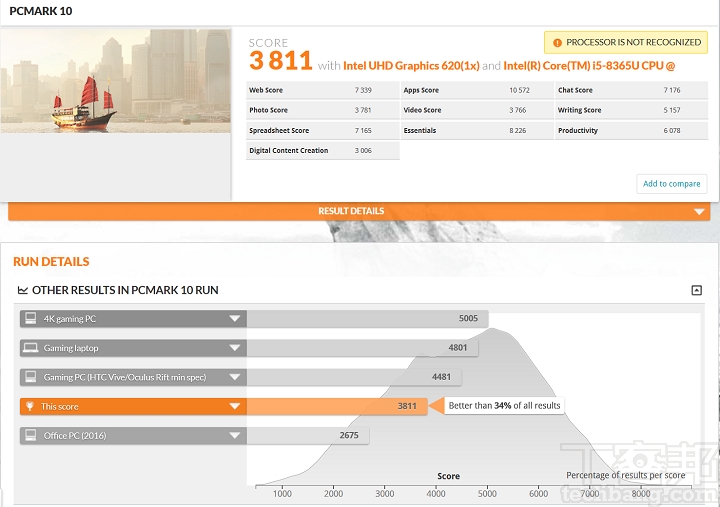Click the Office PC (2016) icon
The image size is (720, 507).
30,436
